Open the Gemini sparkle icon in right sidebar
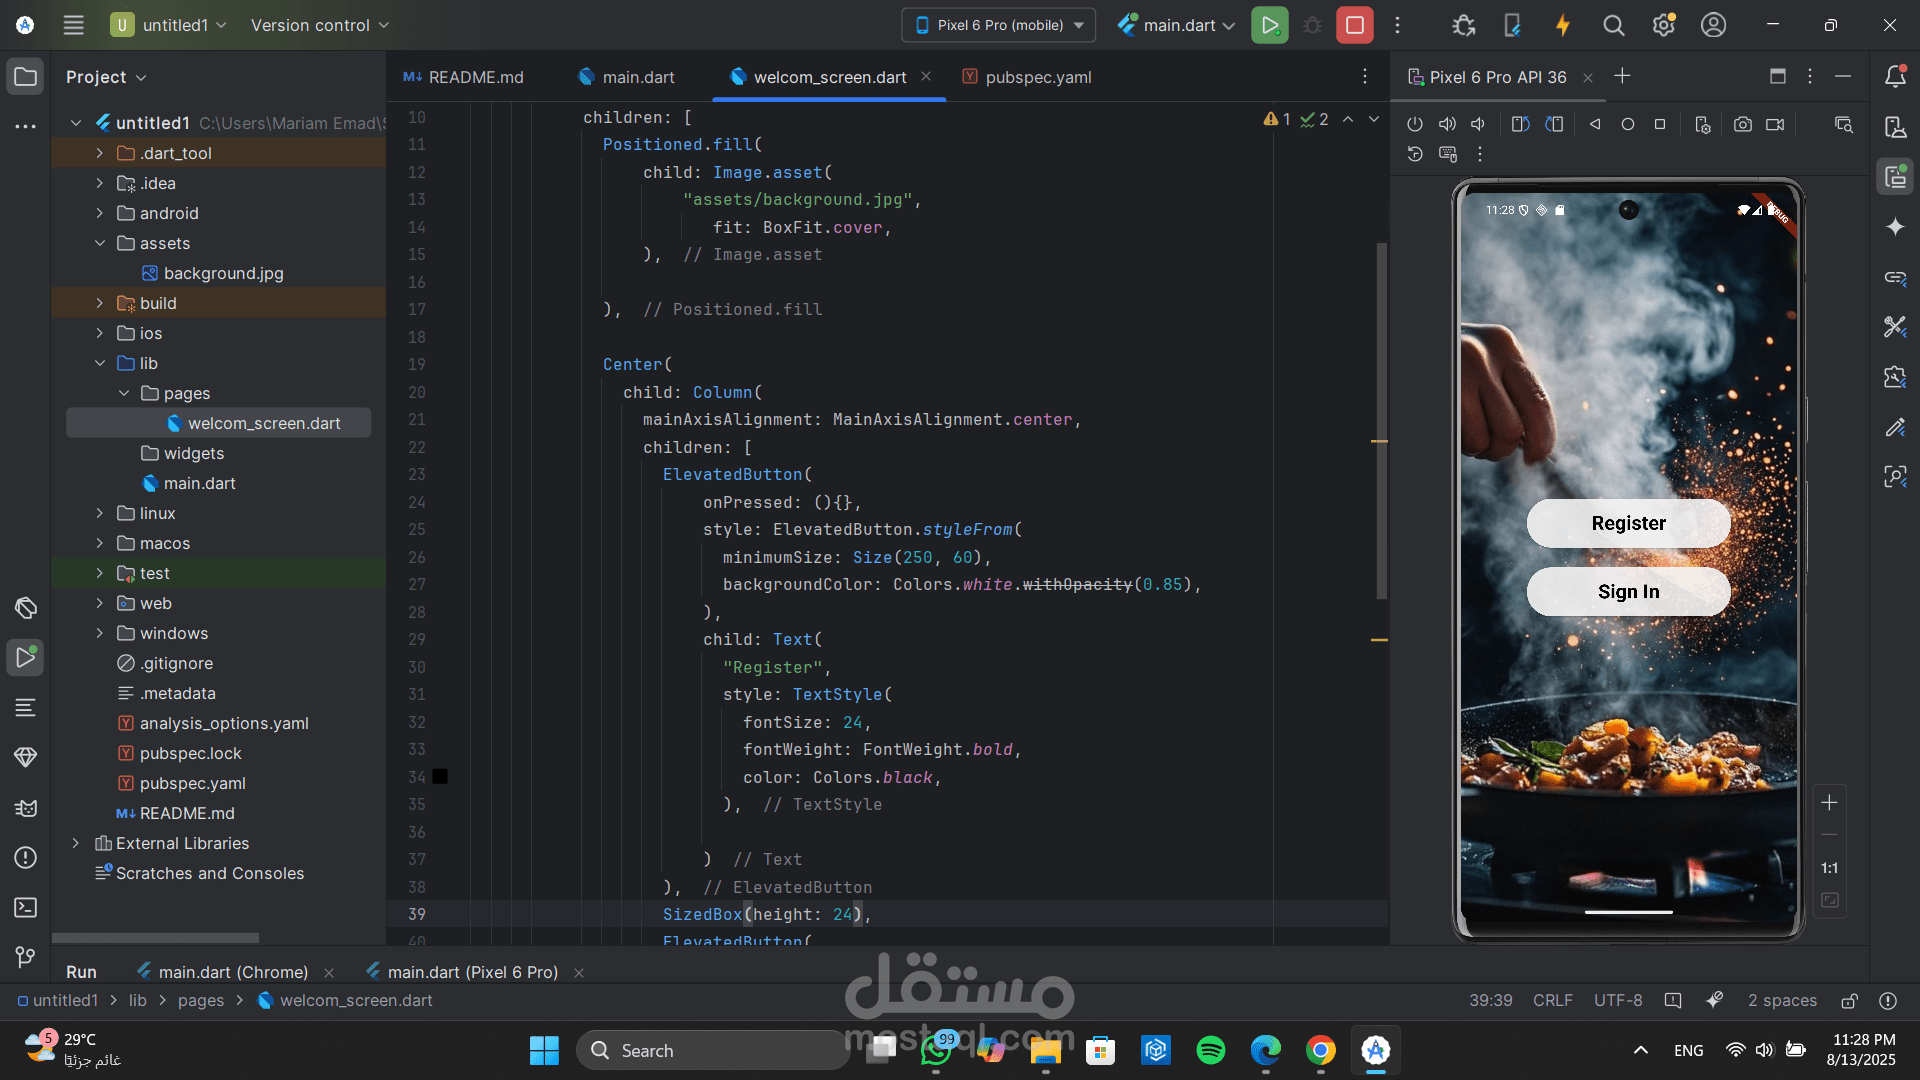 [1895, 227]
